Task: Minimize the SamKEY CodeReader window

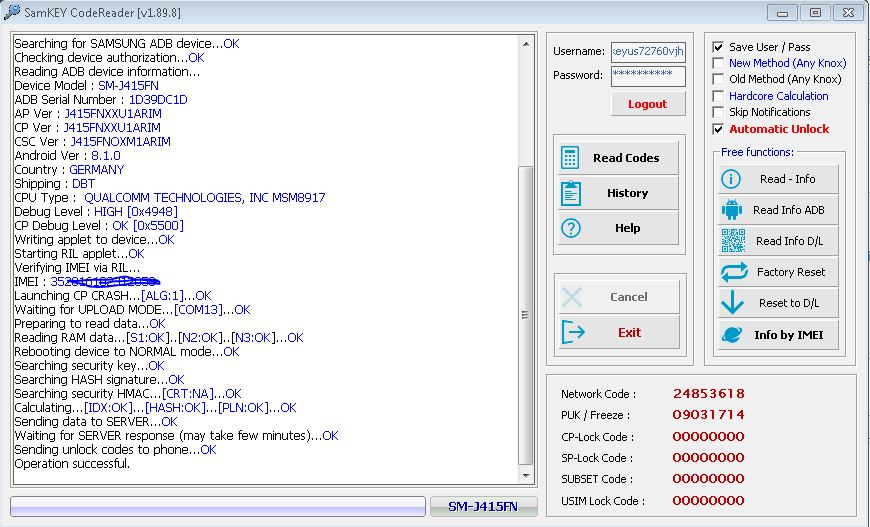Action: pyautogui.click(x=782, y=13)
